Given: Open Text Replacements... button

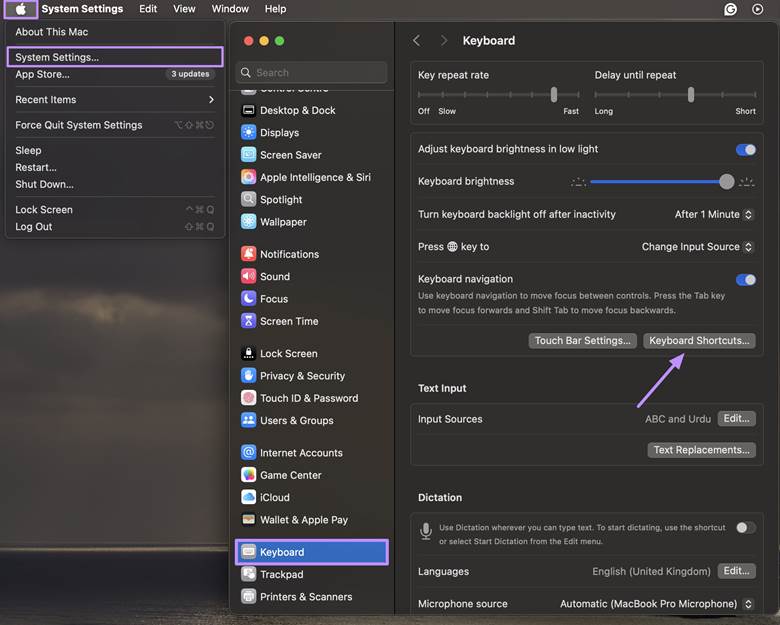Looking at the screenshot, I should pos(701,450).
